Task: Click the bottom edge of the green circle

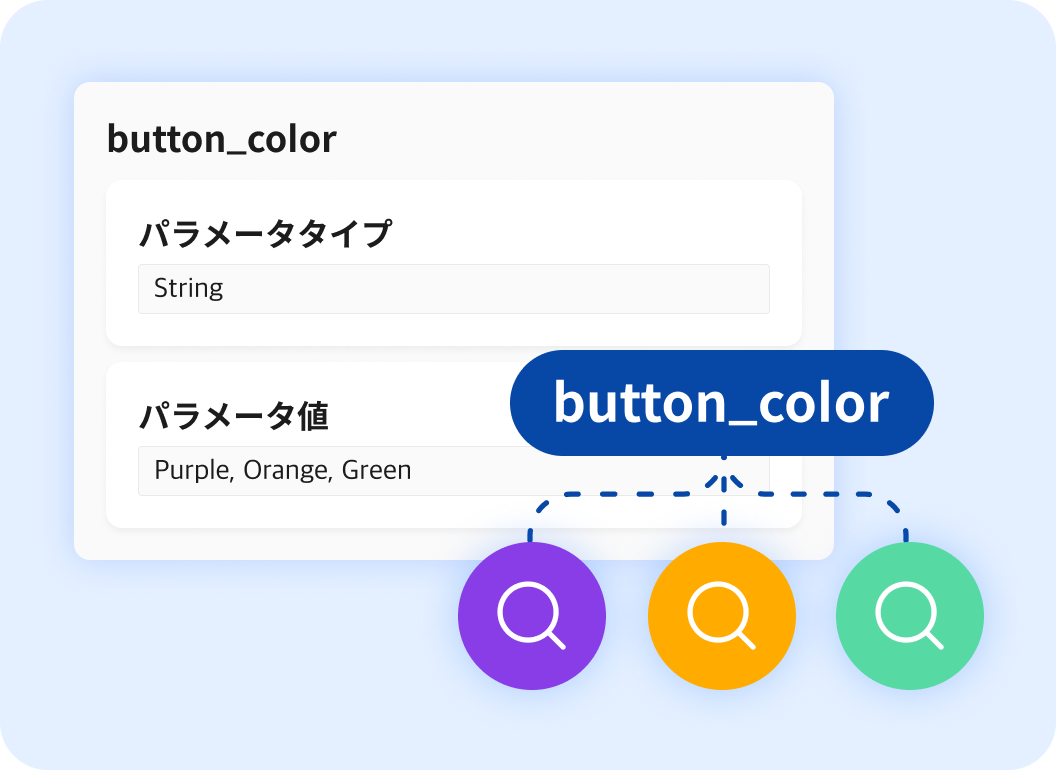Action: point(910,686)
